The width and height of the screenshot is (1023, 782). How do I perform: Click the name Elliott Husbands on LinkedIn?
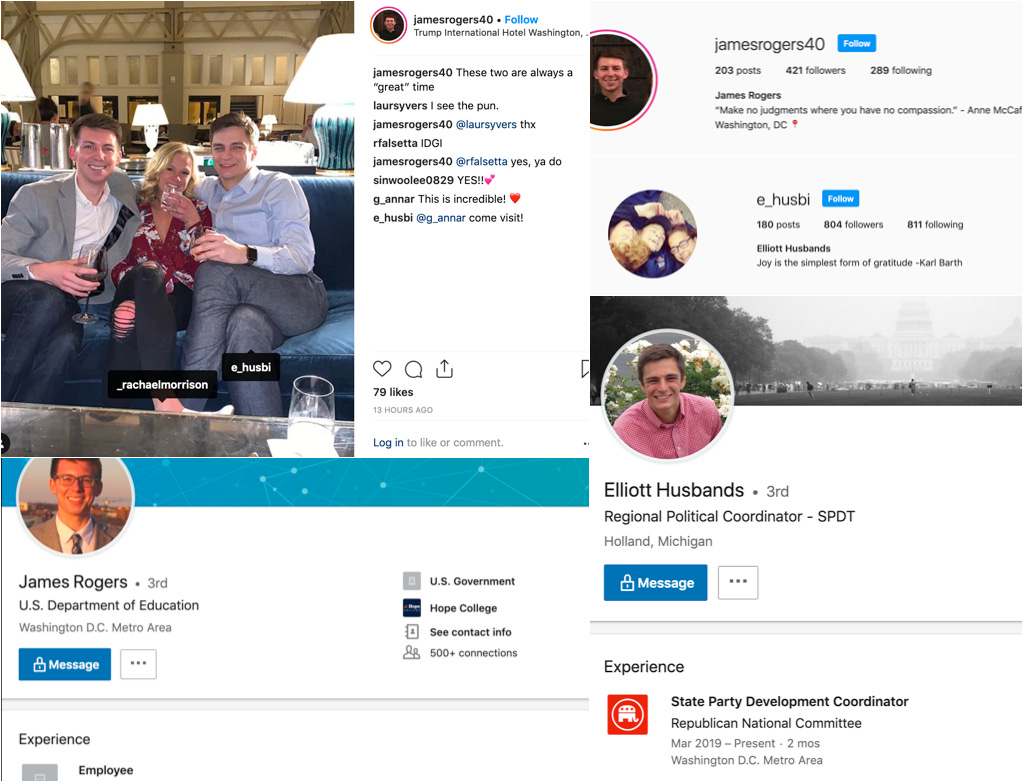674,490
